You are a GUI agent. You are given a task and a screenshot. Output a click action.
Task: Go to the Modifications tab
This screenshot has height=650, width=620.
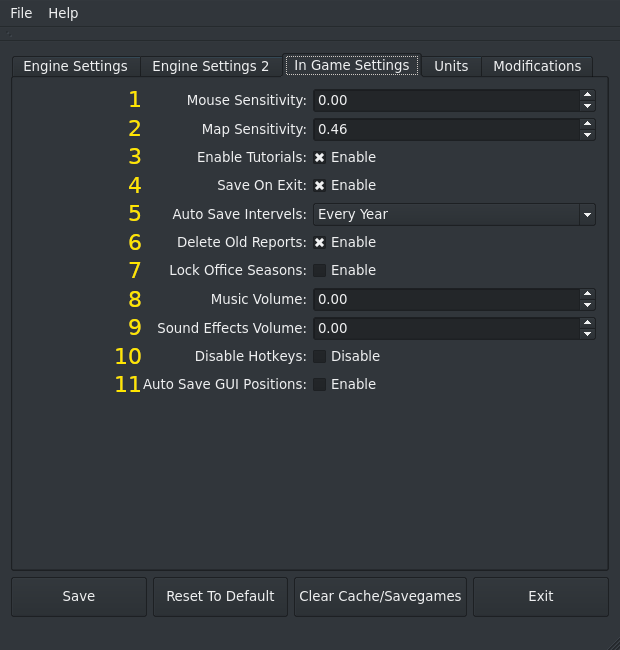tap(537, 66)
